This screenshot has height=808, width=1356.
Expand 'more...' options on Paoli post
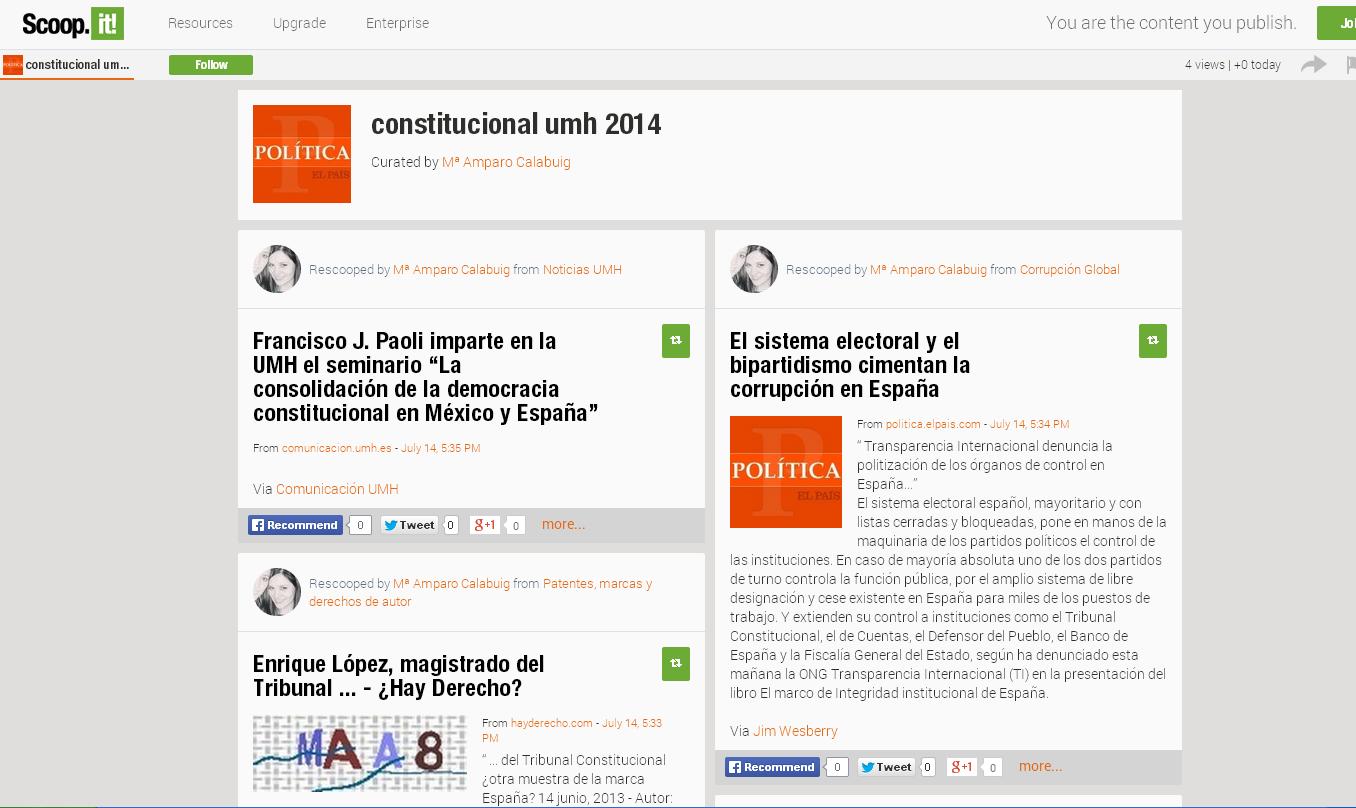(x=563, y=524)
